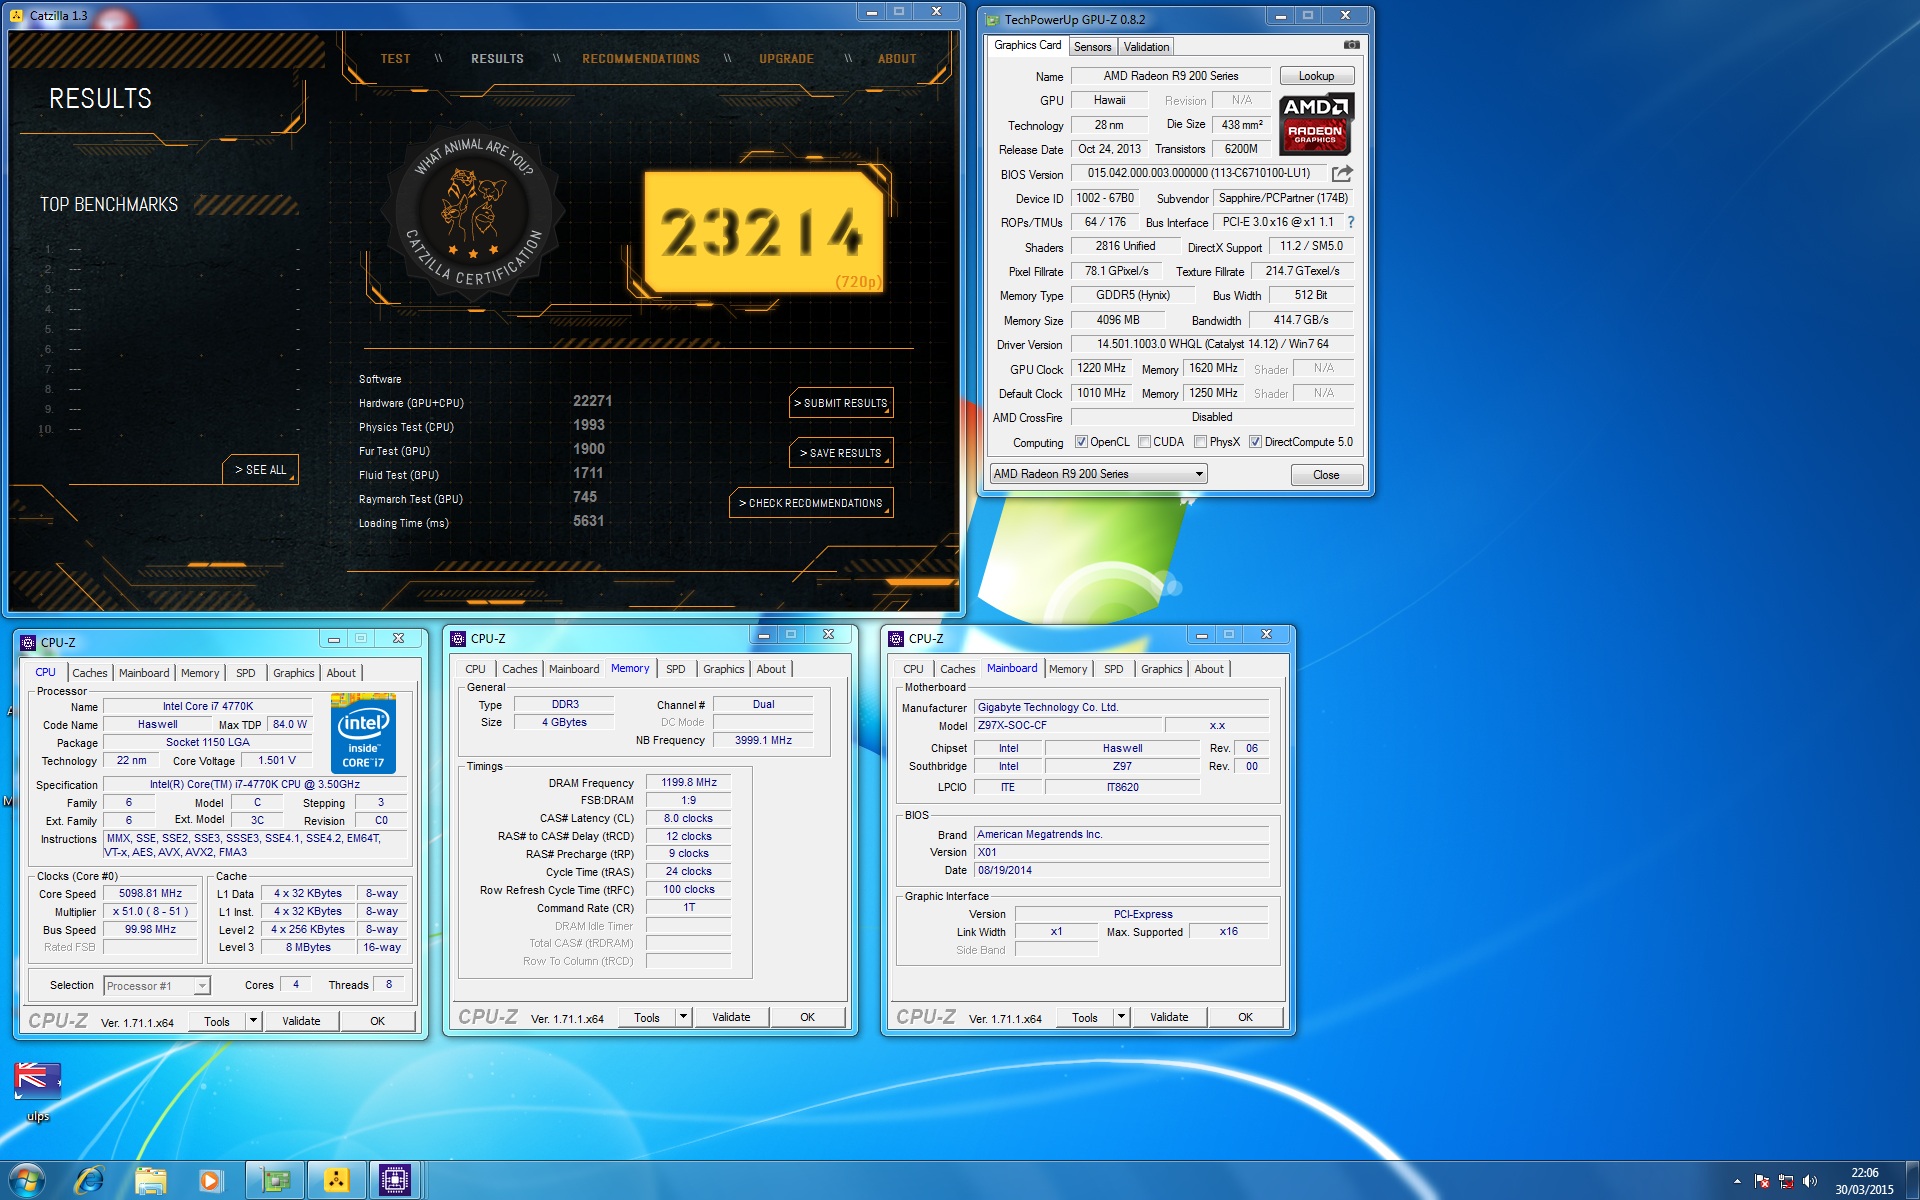Viewport: 1920px width, 1200px height.
Task: Click the BIOS version share/export icon
Action: 1342,173
